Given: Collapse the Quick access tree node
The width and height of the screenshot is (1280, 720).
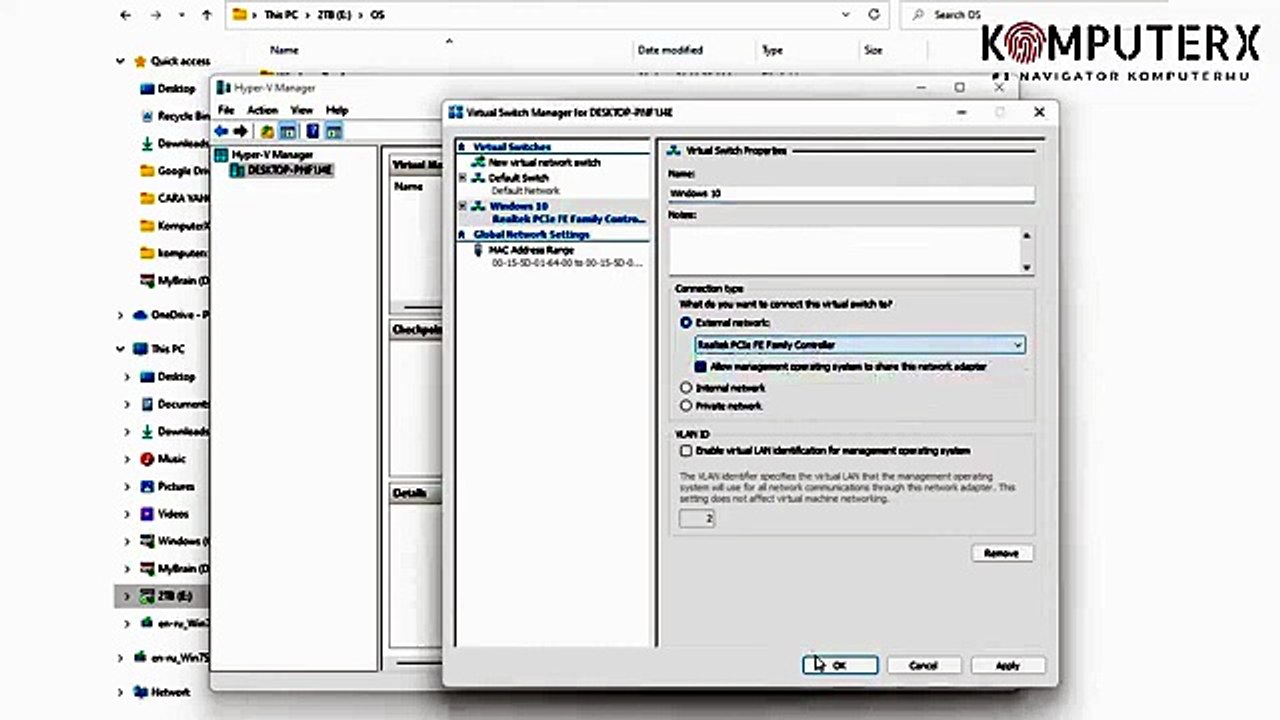Looking at the screenshot, I should click(121, 61).
